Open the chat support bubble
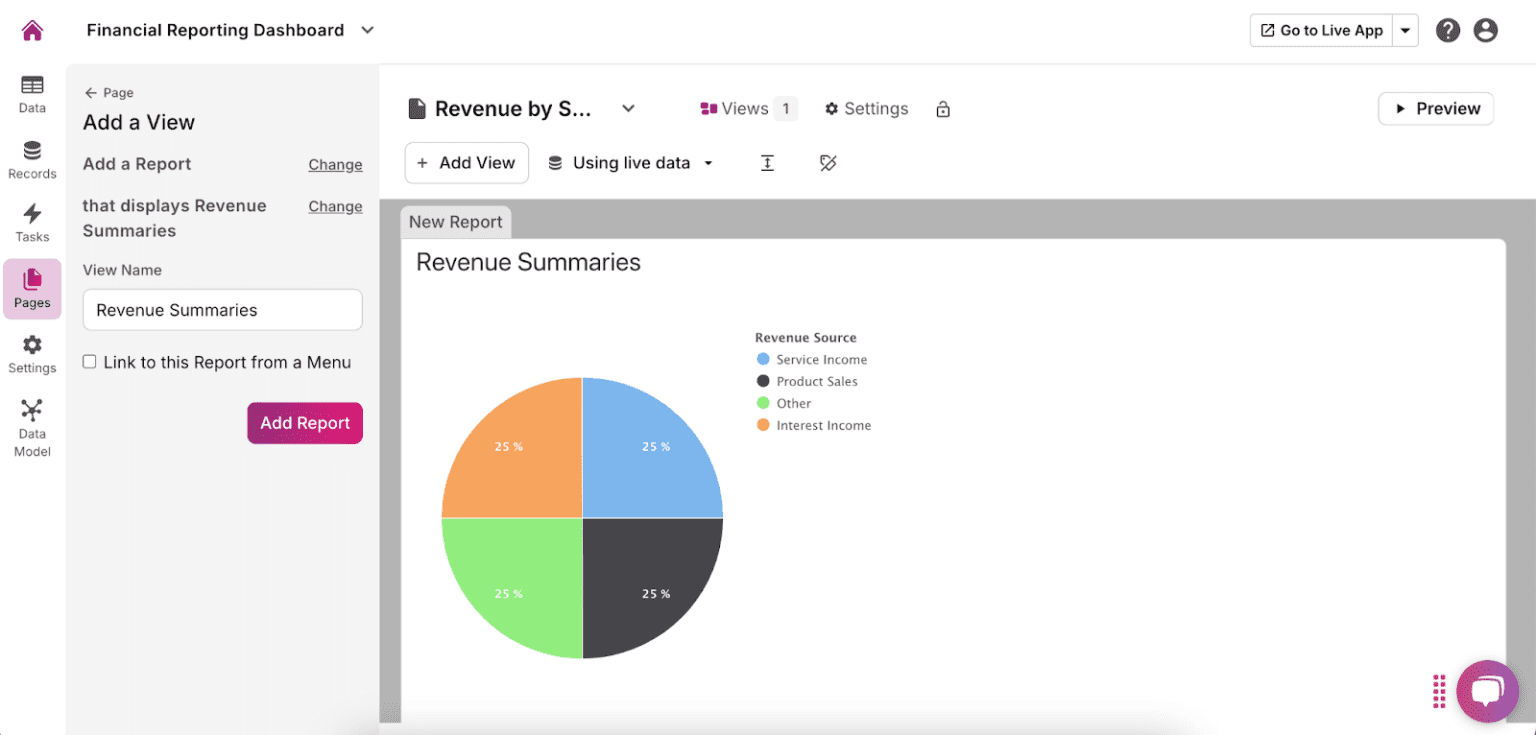The width and height of the screenshot is (1536, 735). (1487, 691)
